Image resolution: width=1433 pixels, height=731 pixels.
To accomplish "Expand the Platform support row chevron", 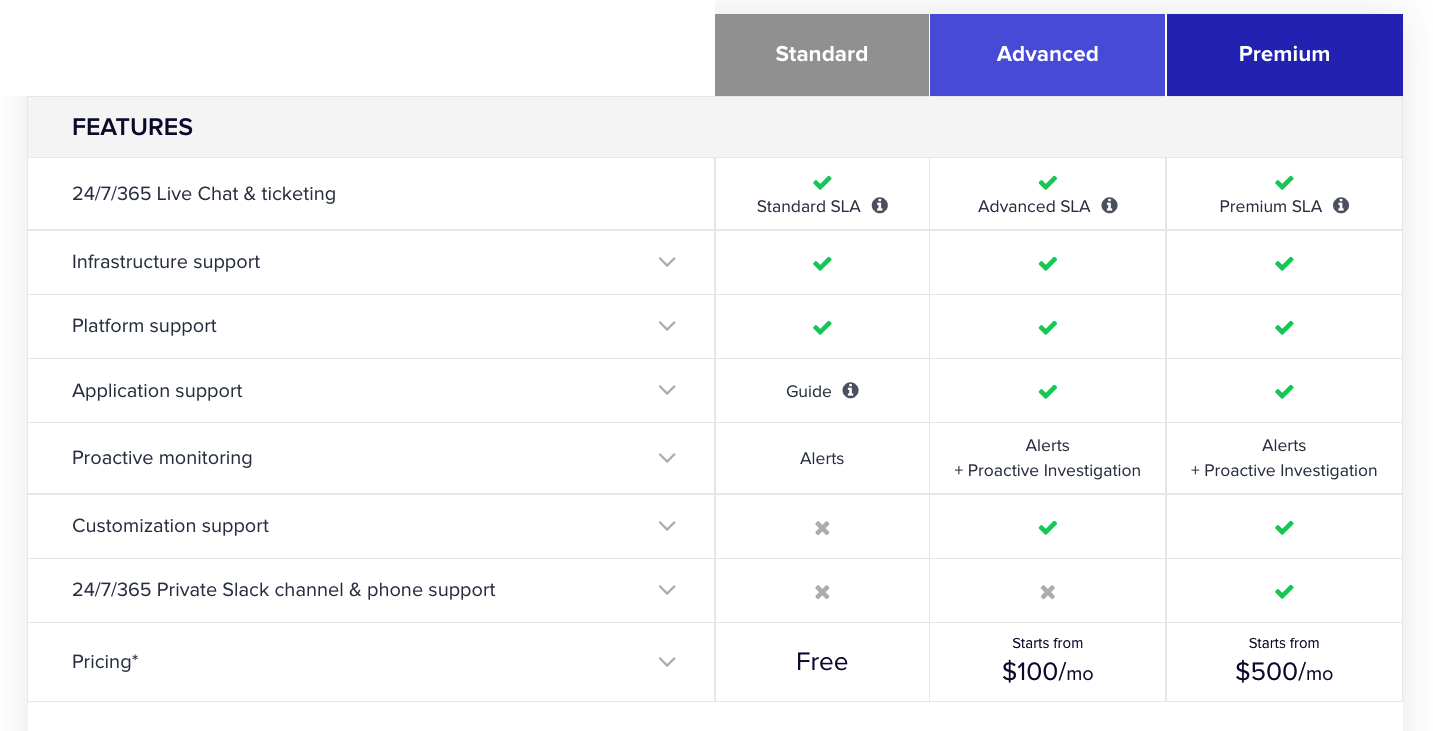I will 667,326.
